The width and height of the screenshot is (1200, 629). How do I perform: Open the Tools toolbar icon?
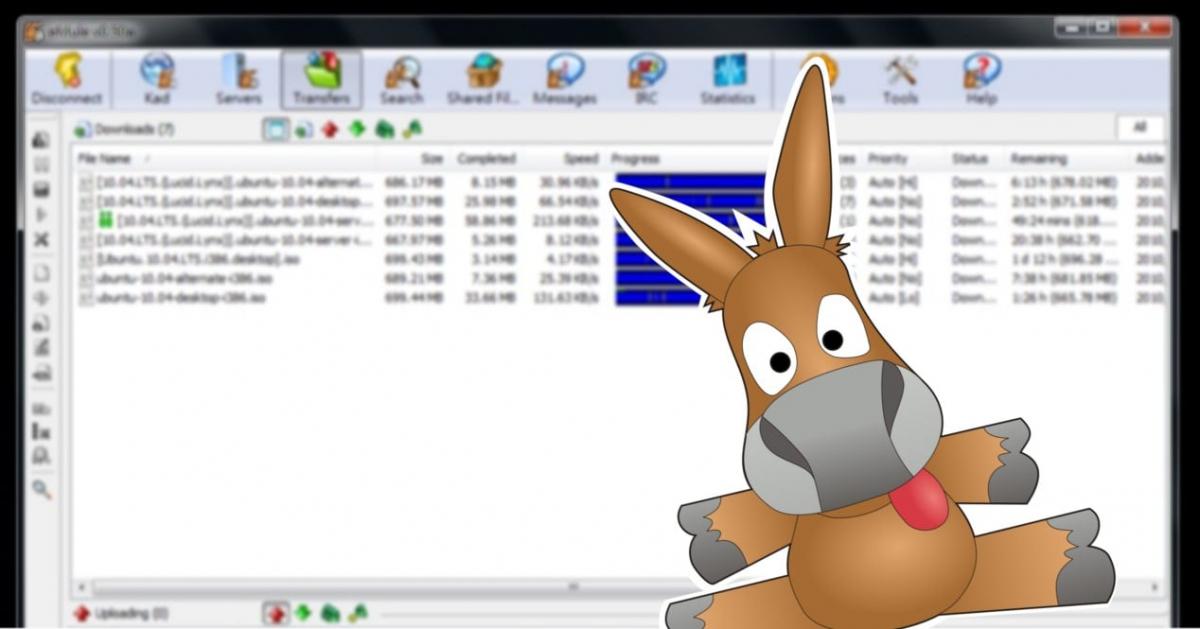pyautogui.click(x=897, y=75)
